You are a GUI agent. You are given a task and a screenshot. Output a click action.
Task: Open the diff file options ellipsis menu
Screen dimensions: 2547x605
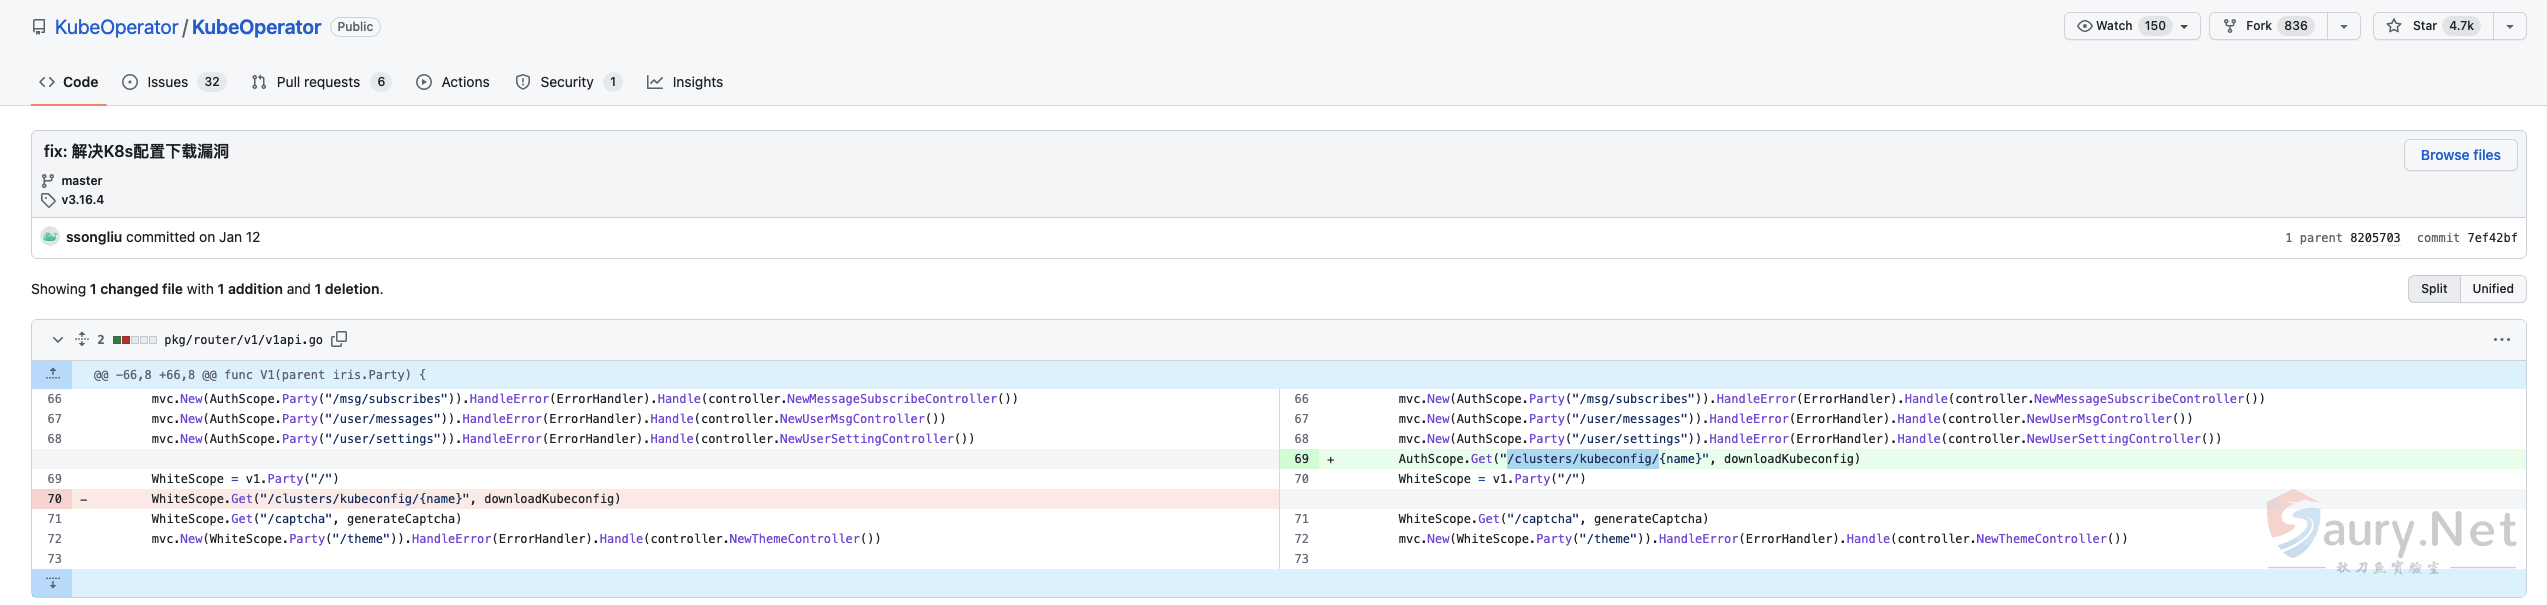pos(2501,340)
